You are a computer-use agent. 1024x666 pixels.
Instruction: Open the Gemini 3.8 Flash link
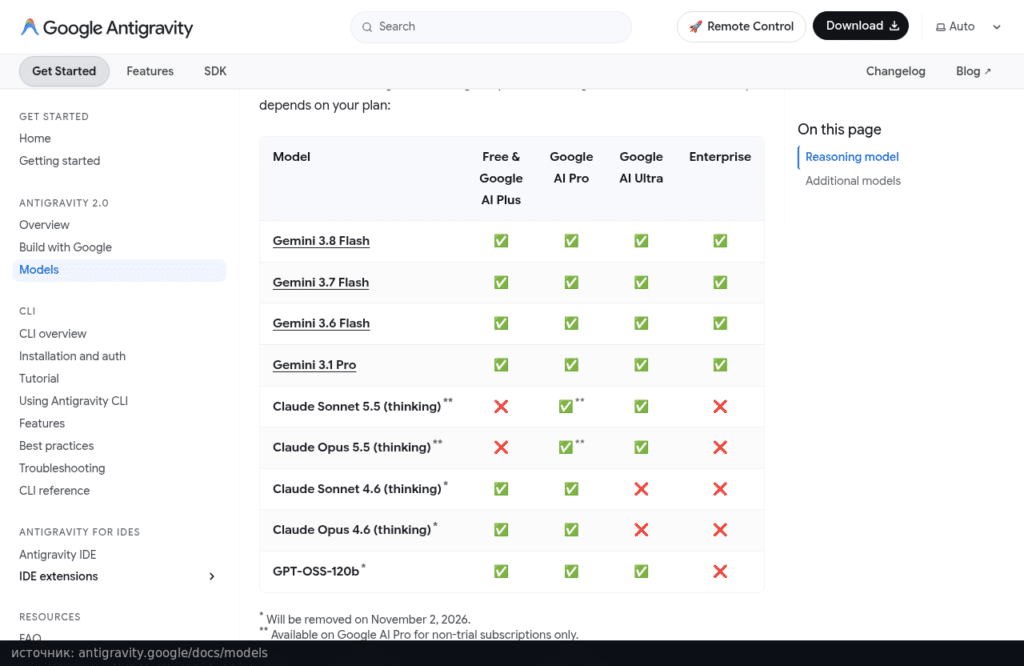(321, 241)
